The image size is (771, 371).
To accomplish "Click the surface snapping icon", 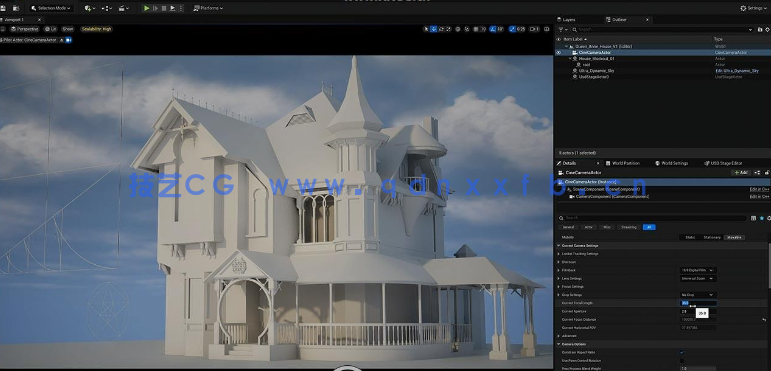I will 467,29.
